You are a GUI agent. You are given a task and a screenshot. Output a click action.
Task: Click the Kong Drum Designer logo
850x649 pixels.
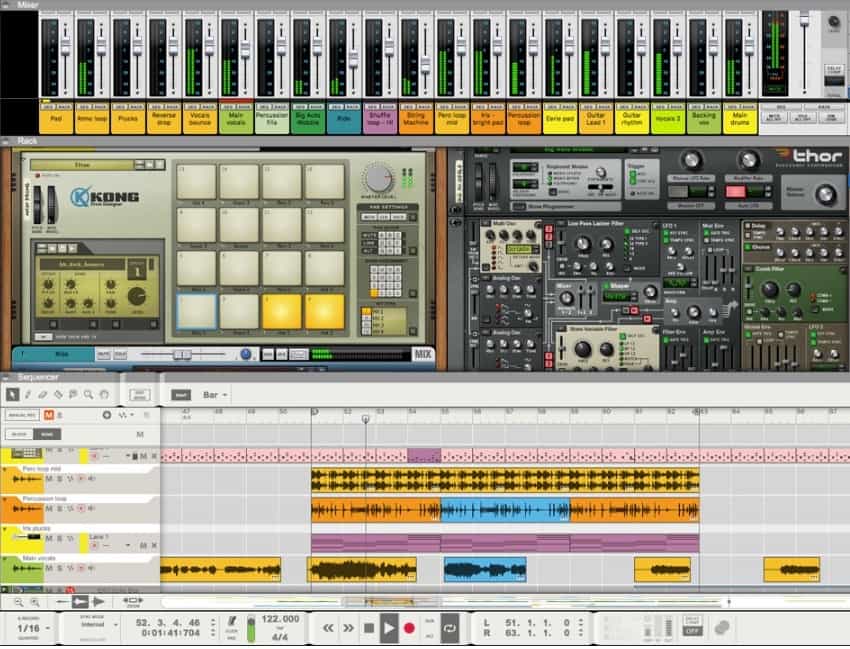105,197
